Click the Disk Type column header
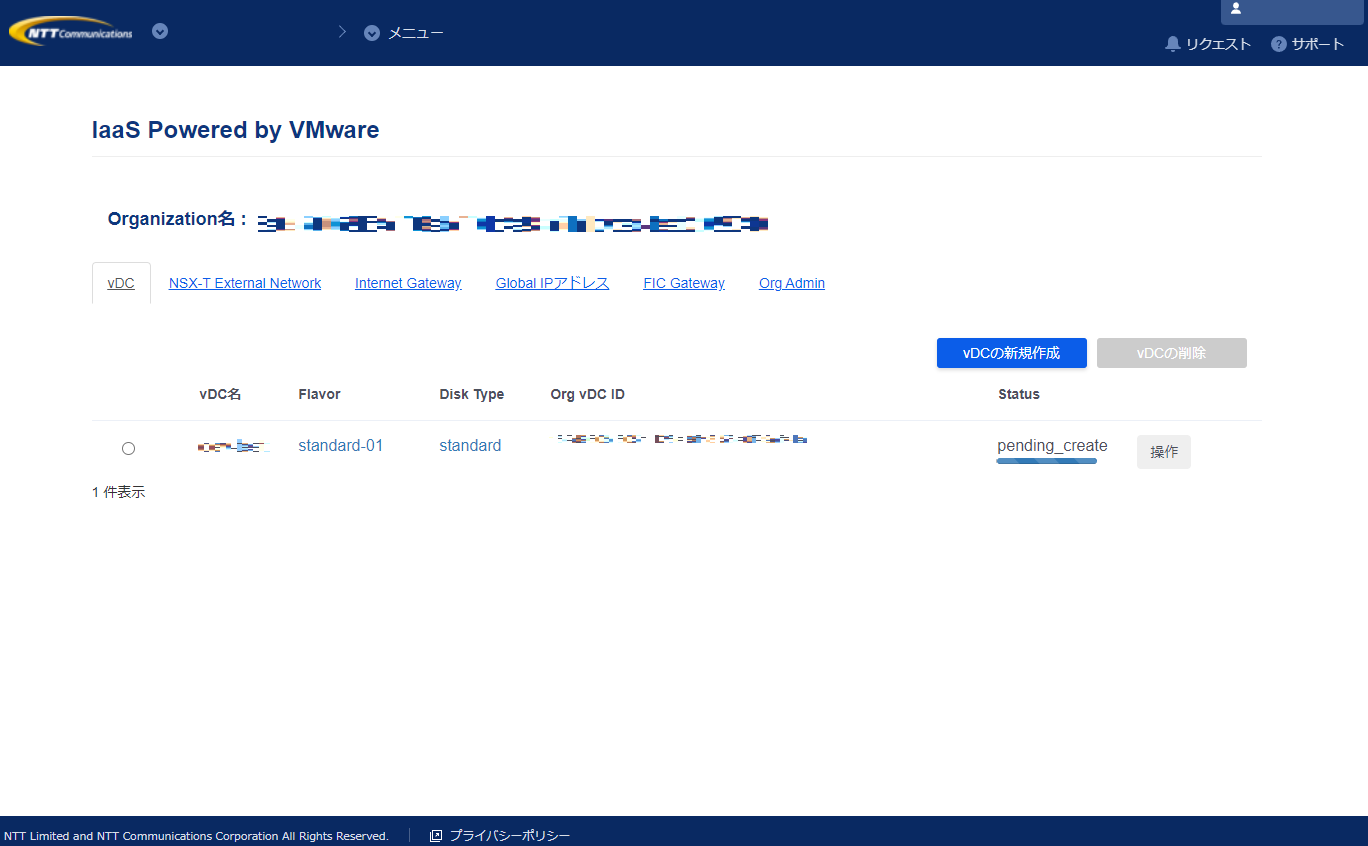The height and width of the screenshot is (846, 1368). click(x=471, y=394)
